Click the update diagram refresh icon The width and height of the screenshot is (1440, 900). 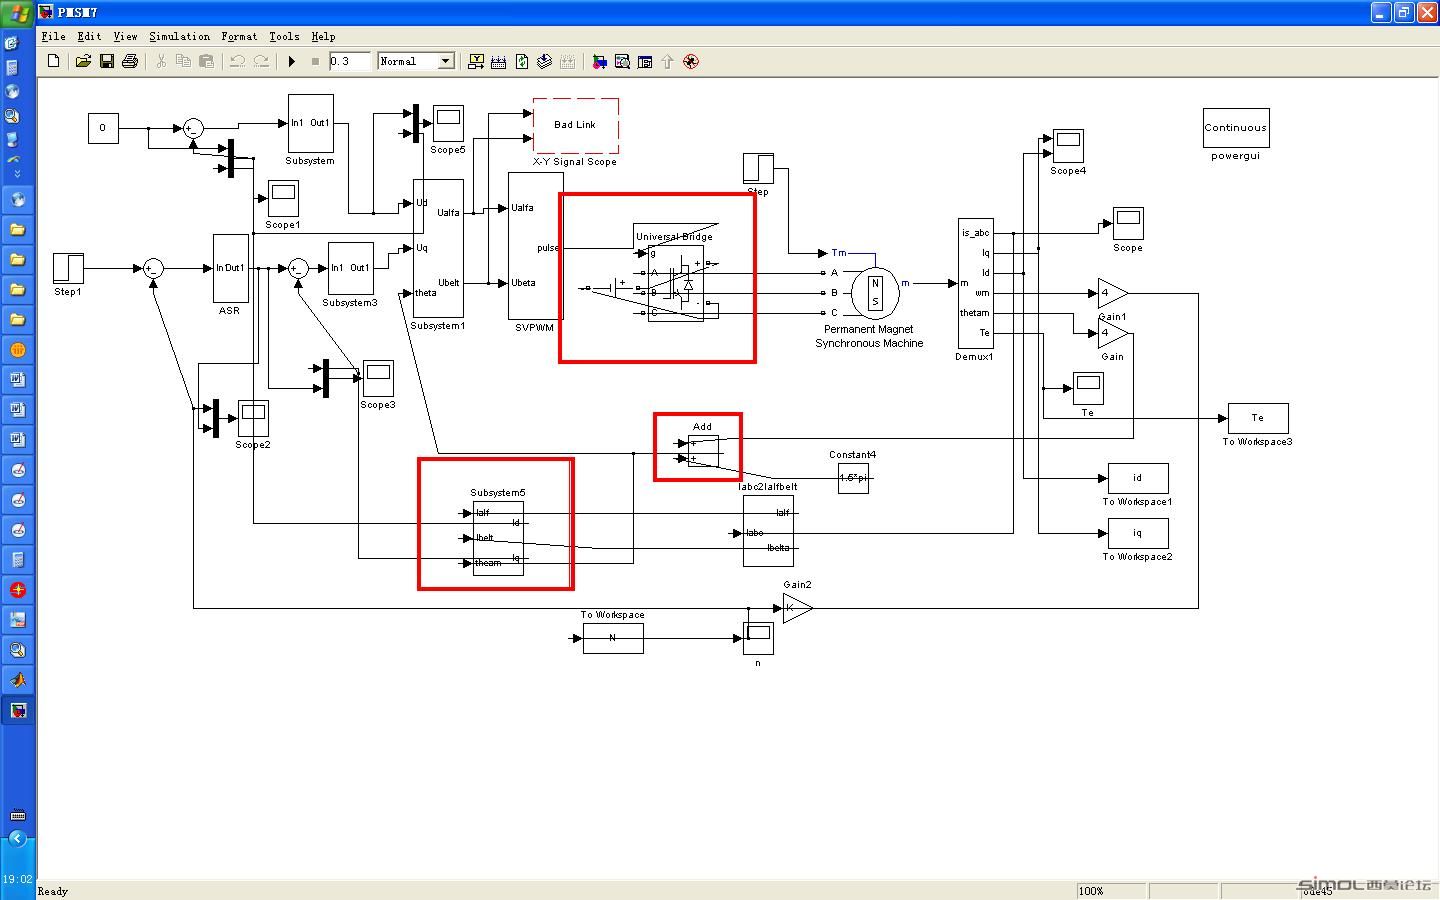tap(522, 61)
